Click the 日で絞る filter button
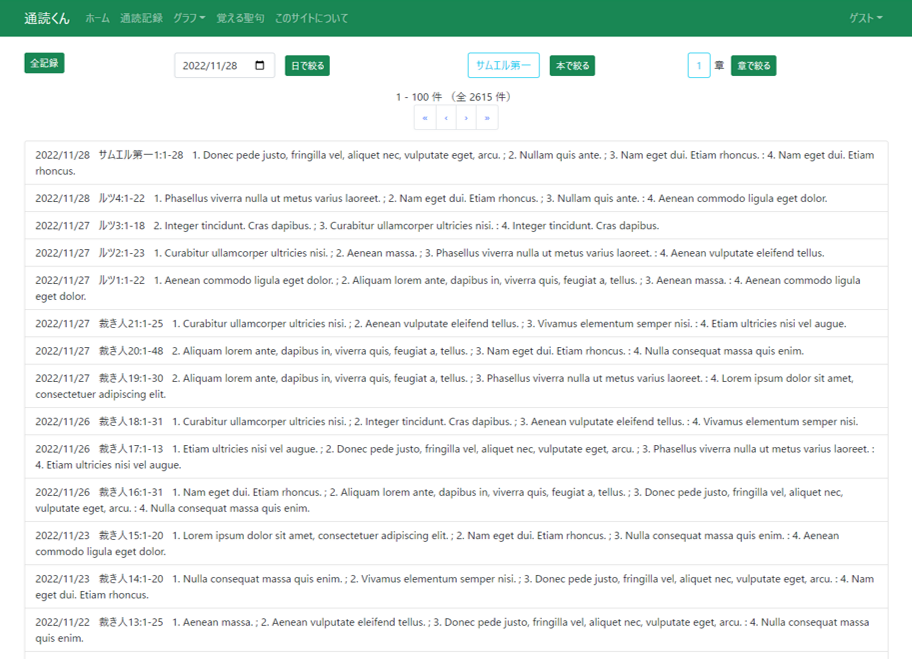The height and width of the screenshot is (659, 912). click(307, 66)
